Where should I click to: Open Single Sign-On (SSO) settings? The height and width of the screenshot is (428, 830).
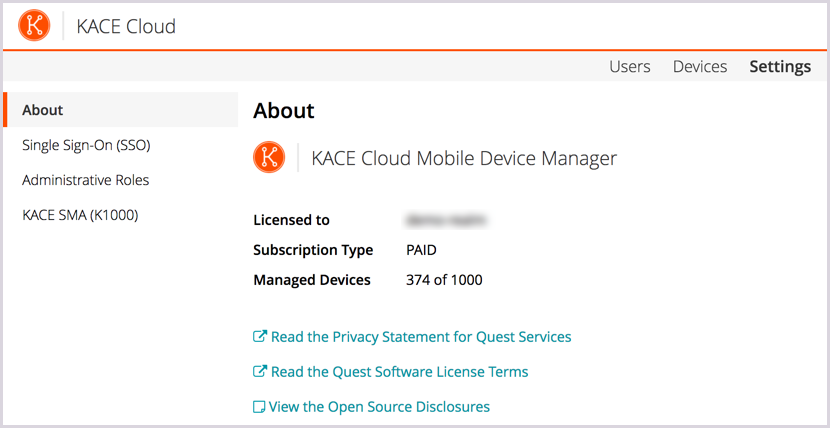tap(86, 145)
